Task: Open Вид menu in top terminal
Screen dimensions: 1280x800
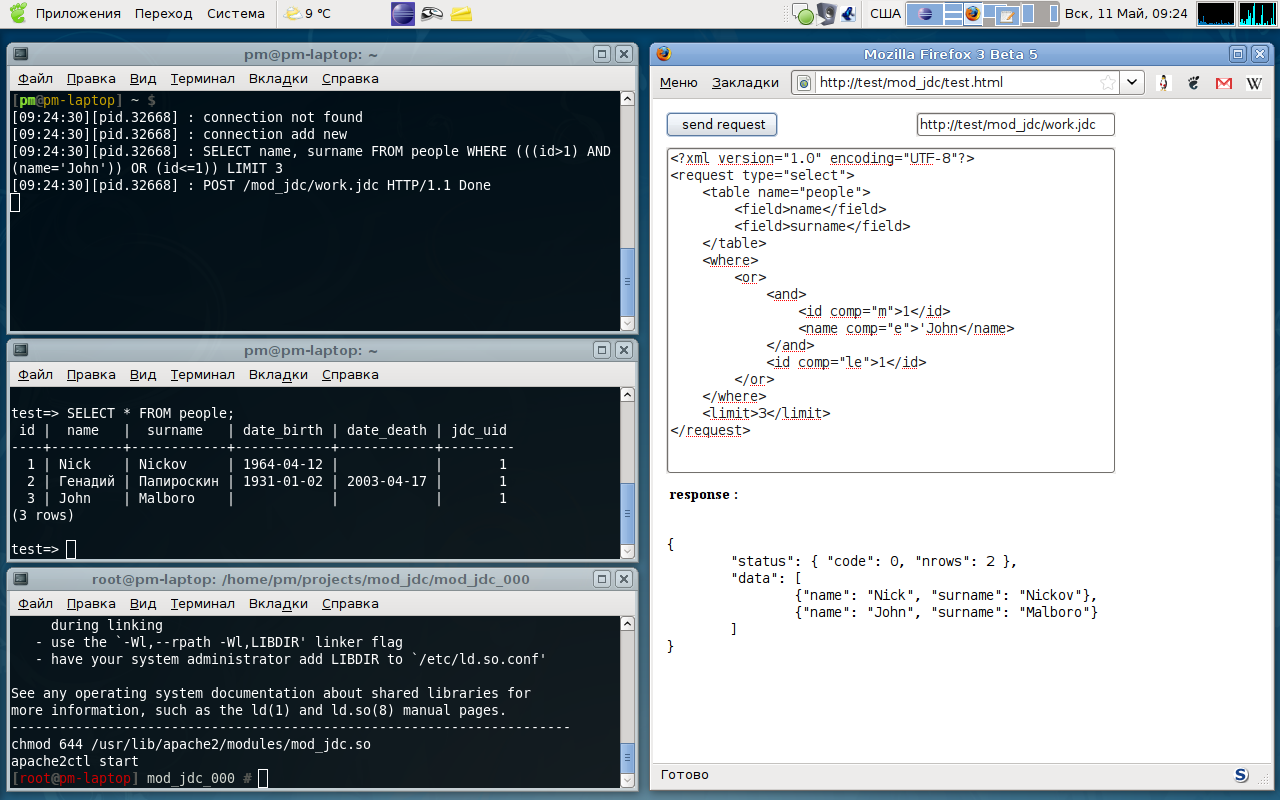Action: click(x=143, y=79)
